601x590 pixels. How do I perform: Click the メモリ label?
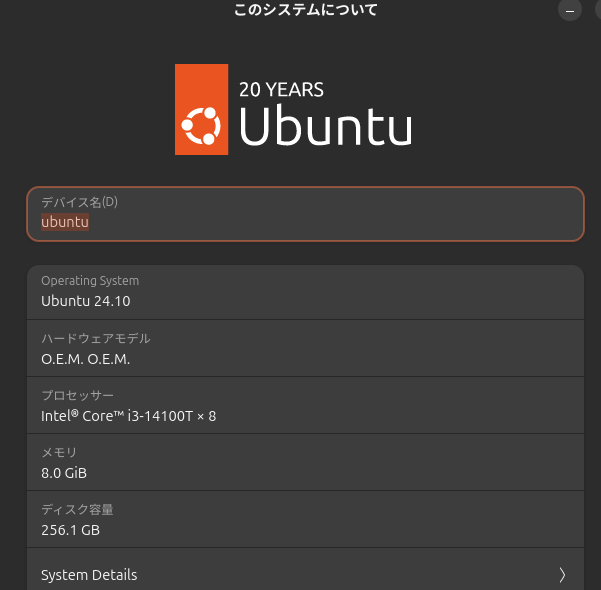(59, 452)
